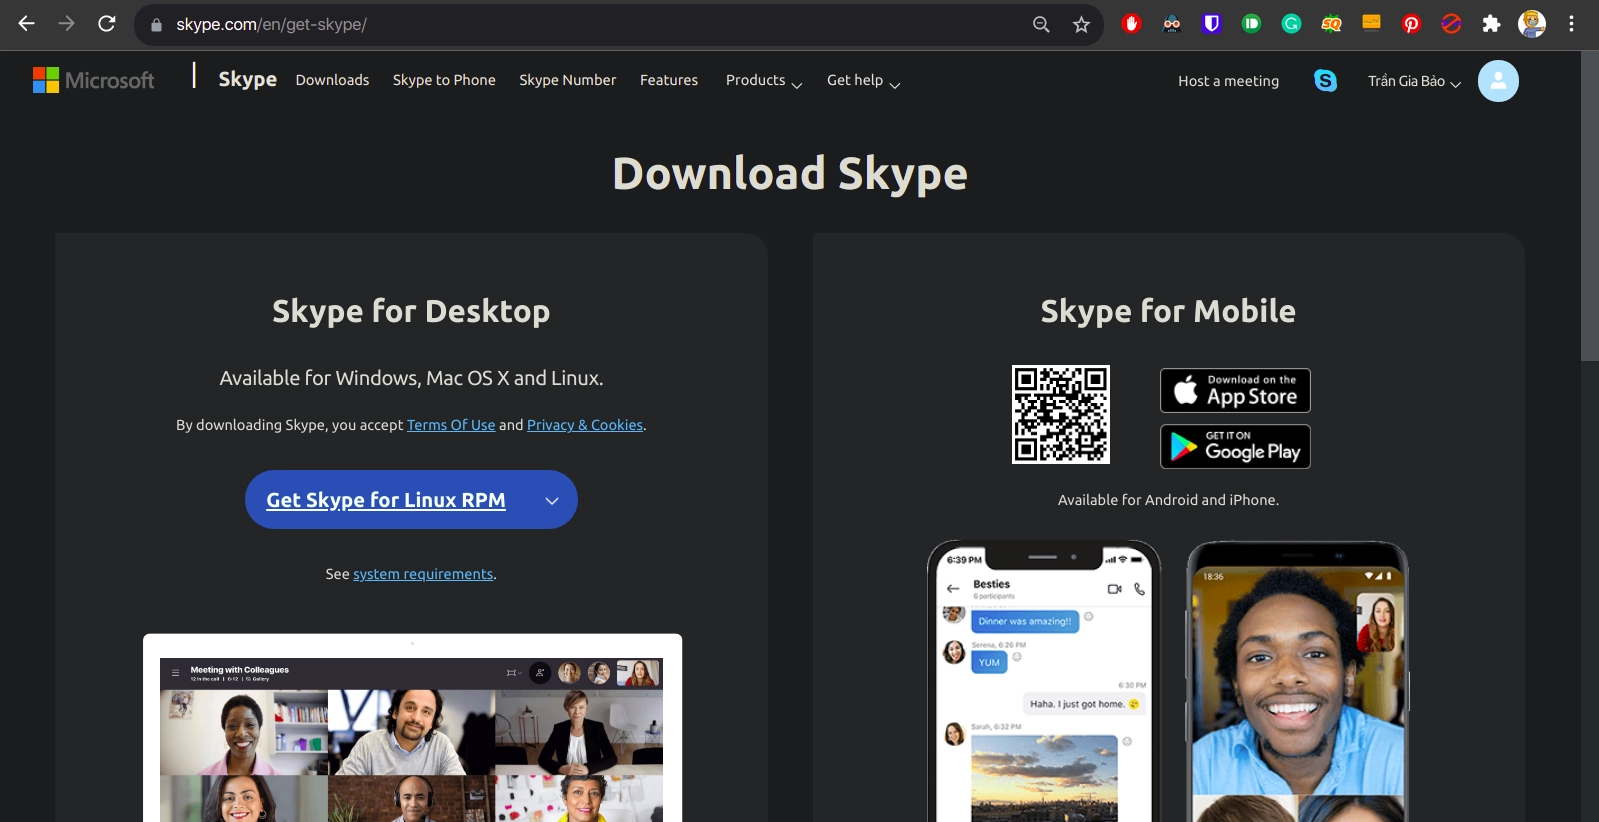
Task: Open the account avatar circle
Action: coord(1498,81)
